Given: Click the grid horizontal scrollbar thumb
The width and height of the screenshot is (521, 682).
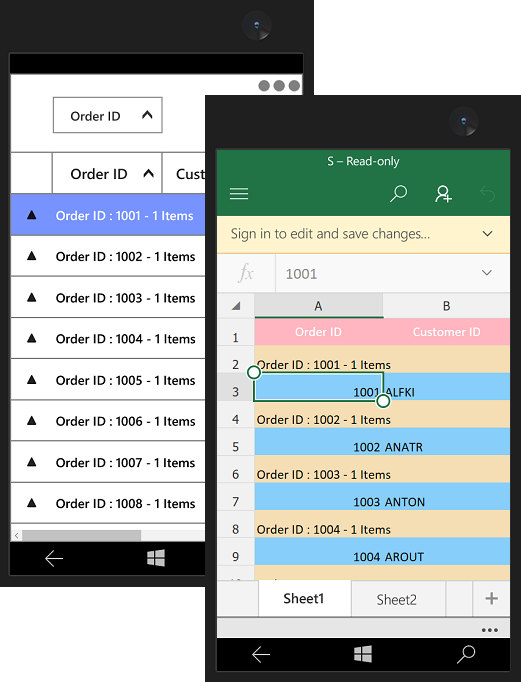Looking at the screenshot, I should [x=81, y=535].
